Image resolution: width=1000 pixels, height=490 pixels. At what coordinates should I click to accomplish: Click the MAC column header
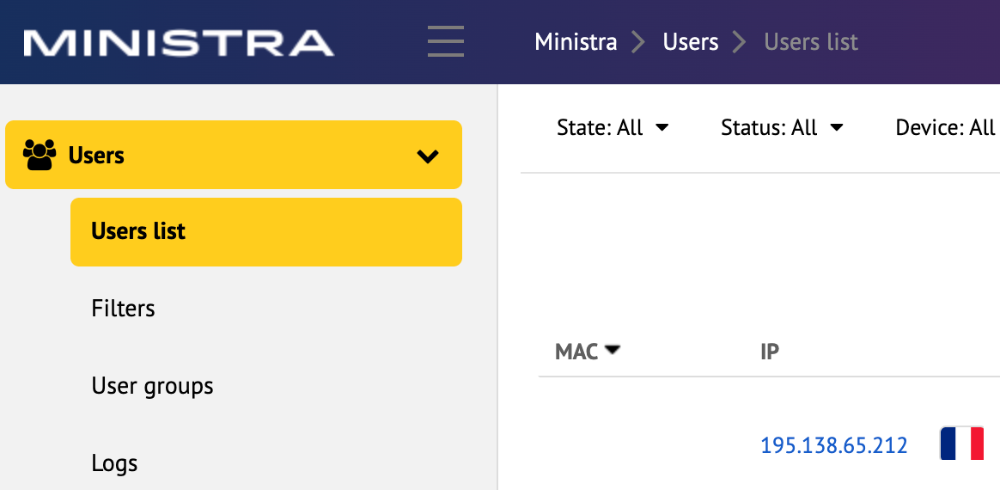coord(577,351)
